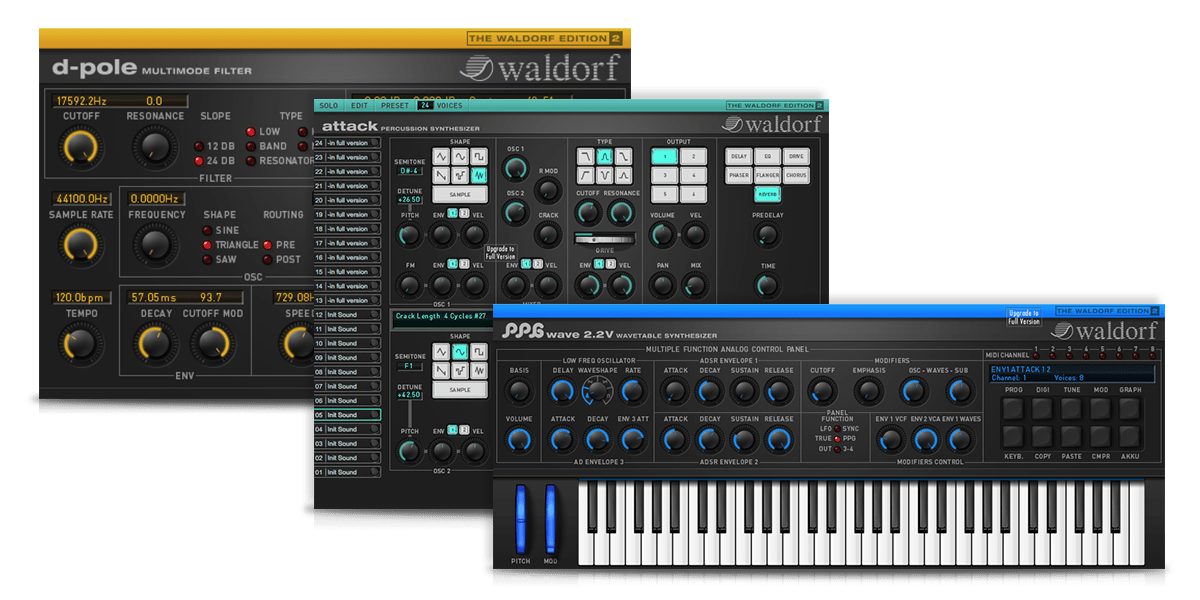Image resolution: width=1200 pixels, height=600 pixels.
Task: Select sound slot 01 Init Sound
Action: [x=348, y=472]
